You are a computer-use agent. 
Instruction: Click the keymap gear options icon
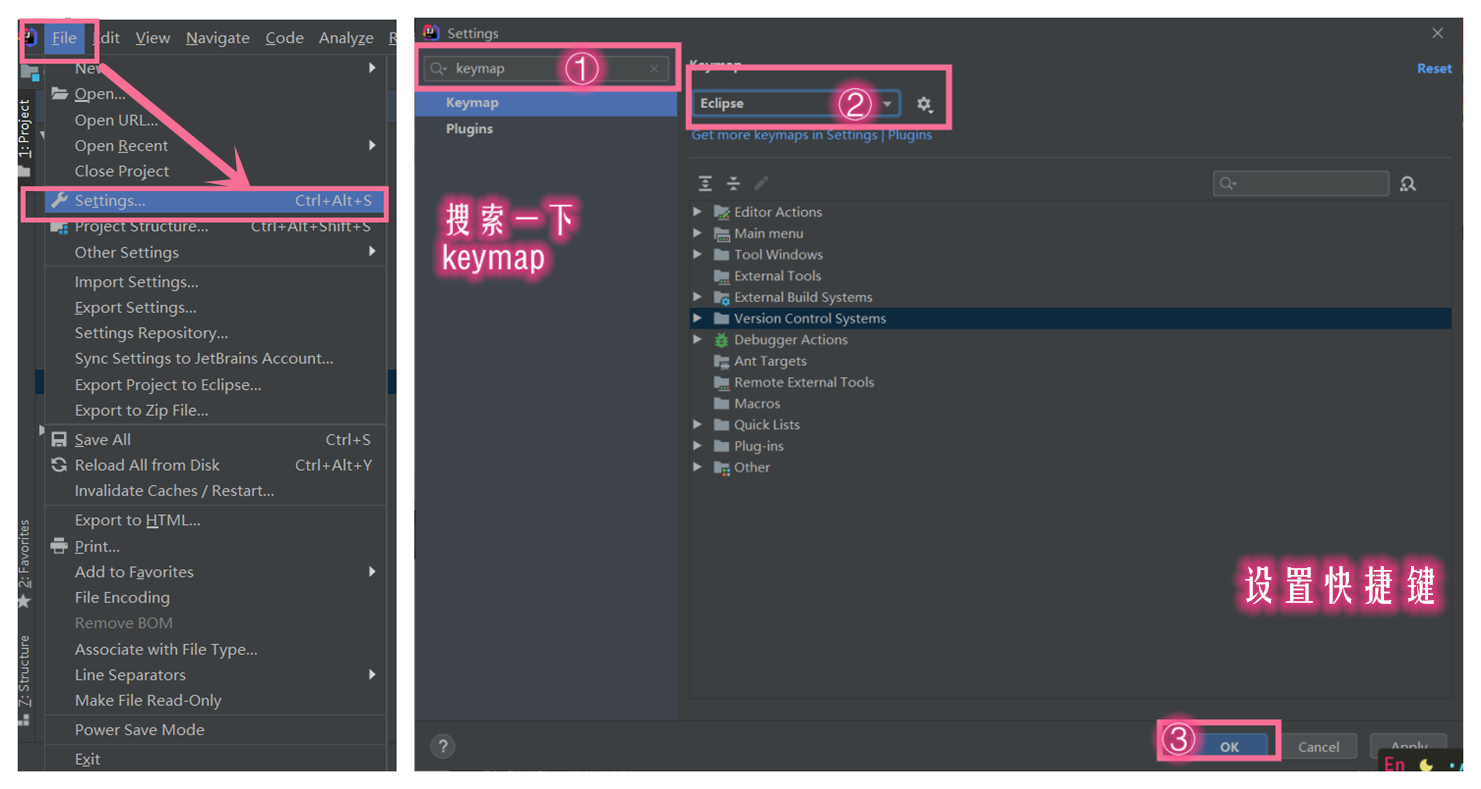point(924,104)
